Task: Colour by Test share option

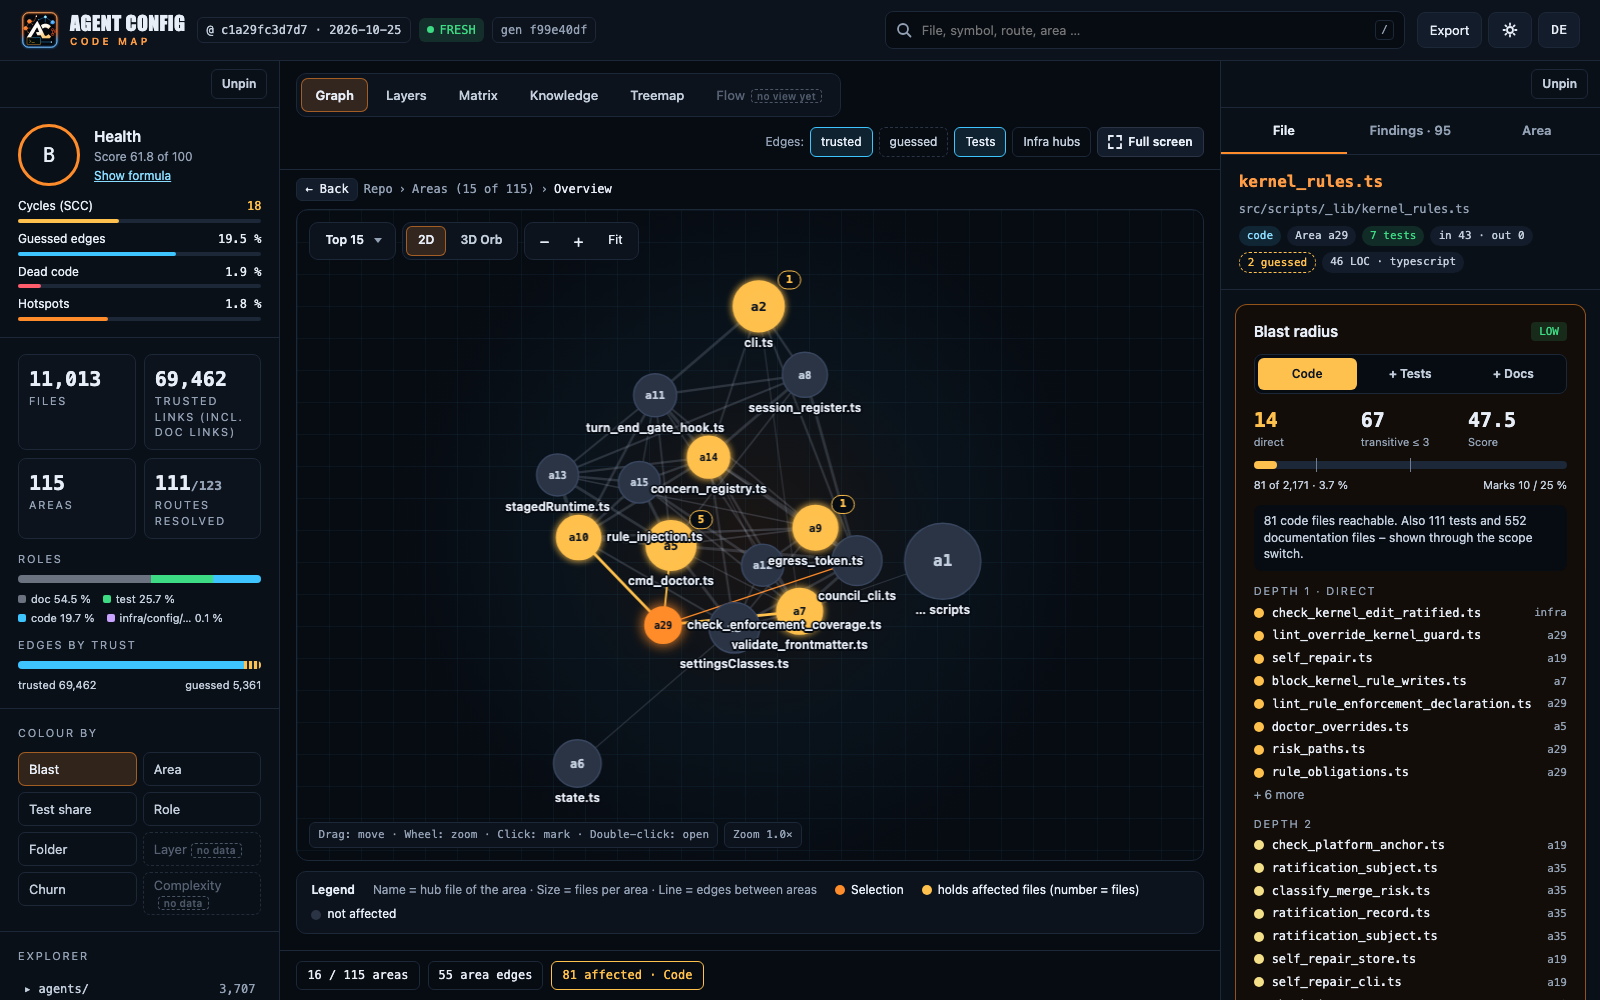Action: tap(77, 809)
